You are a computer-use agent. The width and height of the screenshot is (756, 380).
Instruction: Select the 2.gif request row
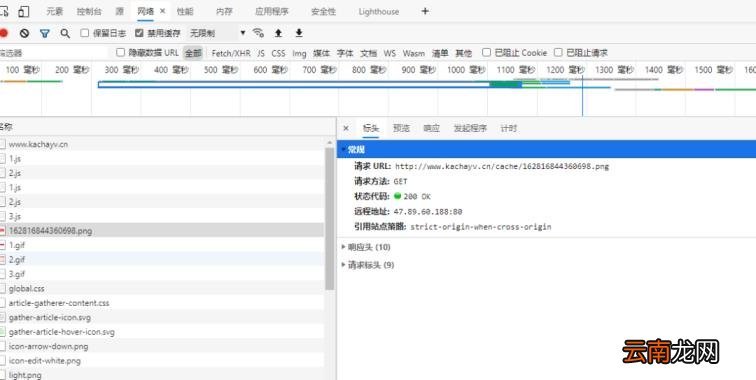point(162,259)
